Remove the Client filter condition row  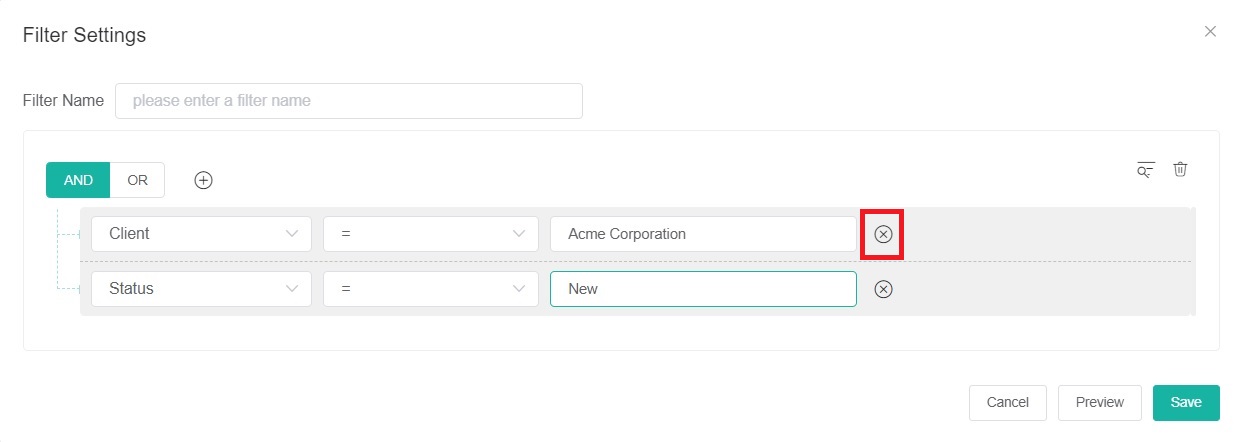883,234
